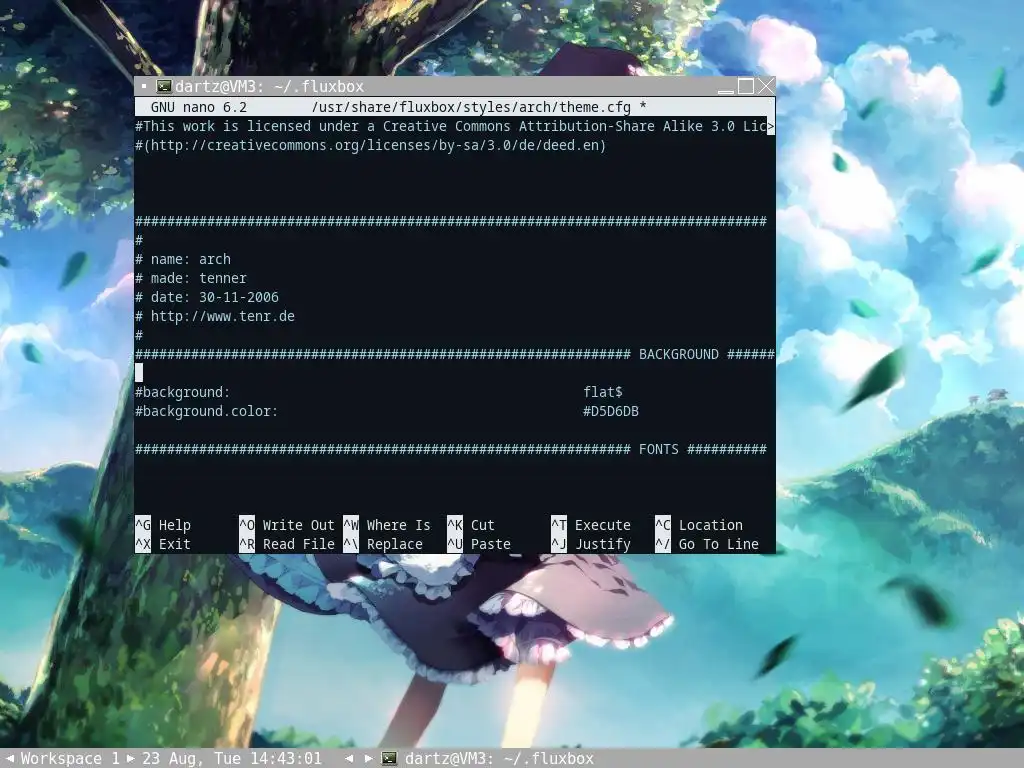1024x768 pixels.
Task: Switch to next workspace arrow beside Workspace 1
Action: tap(131, 758)
